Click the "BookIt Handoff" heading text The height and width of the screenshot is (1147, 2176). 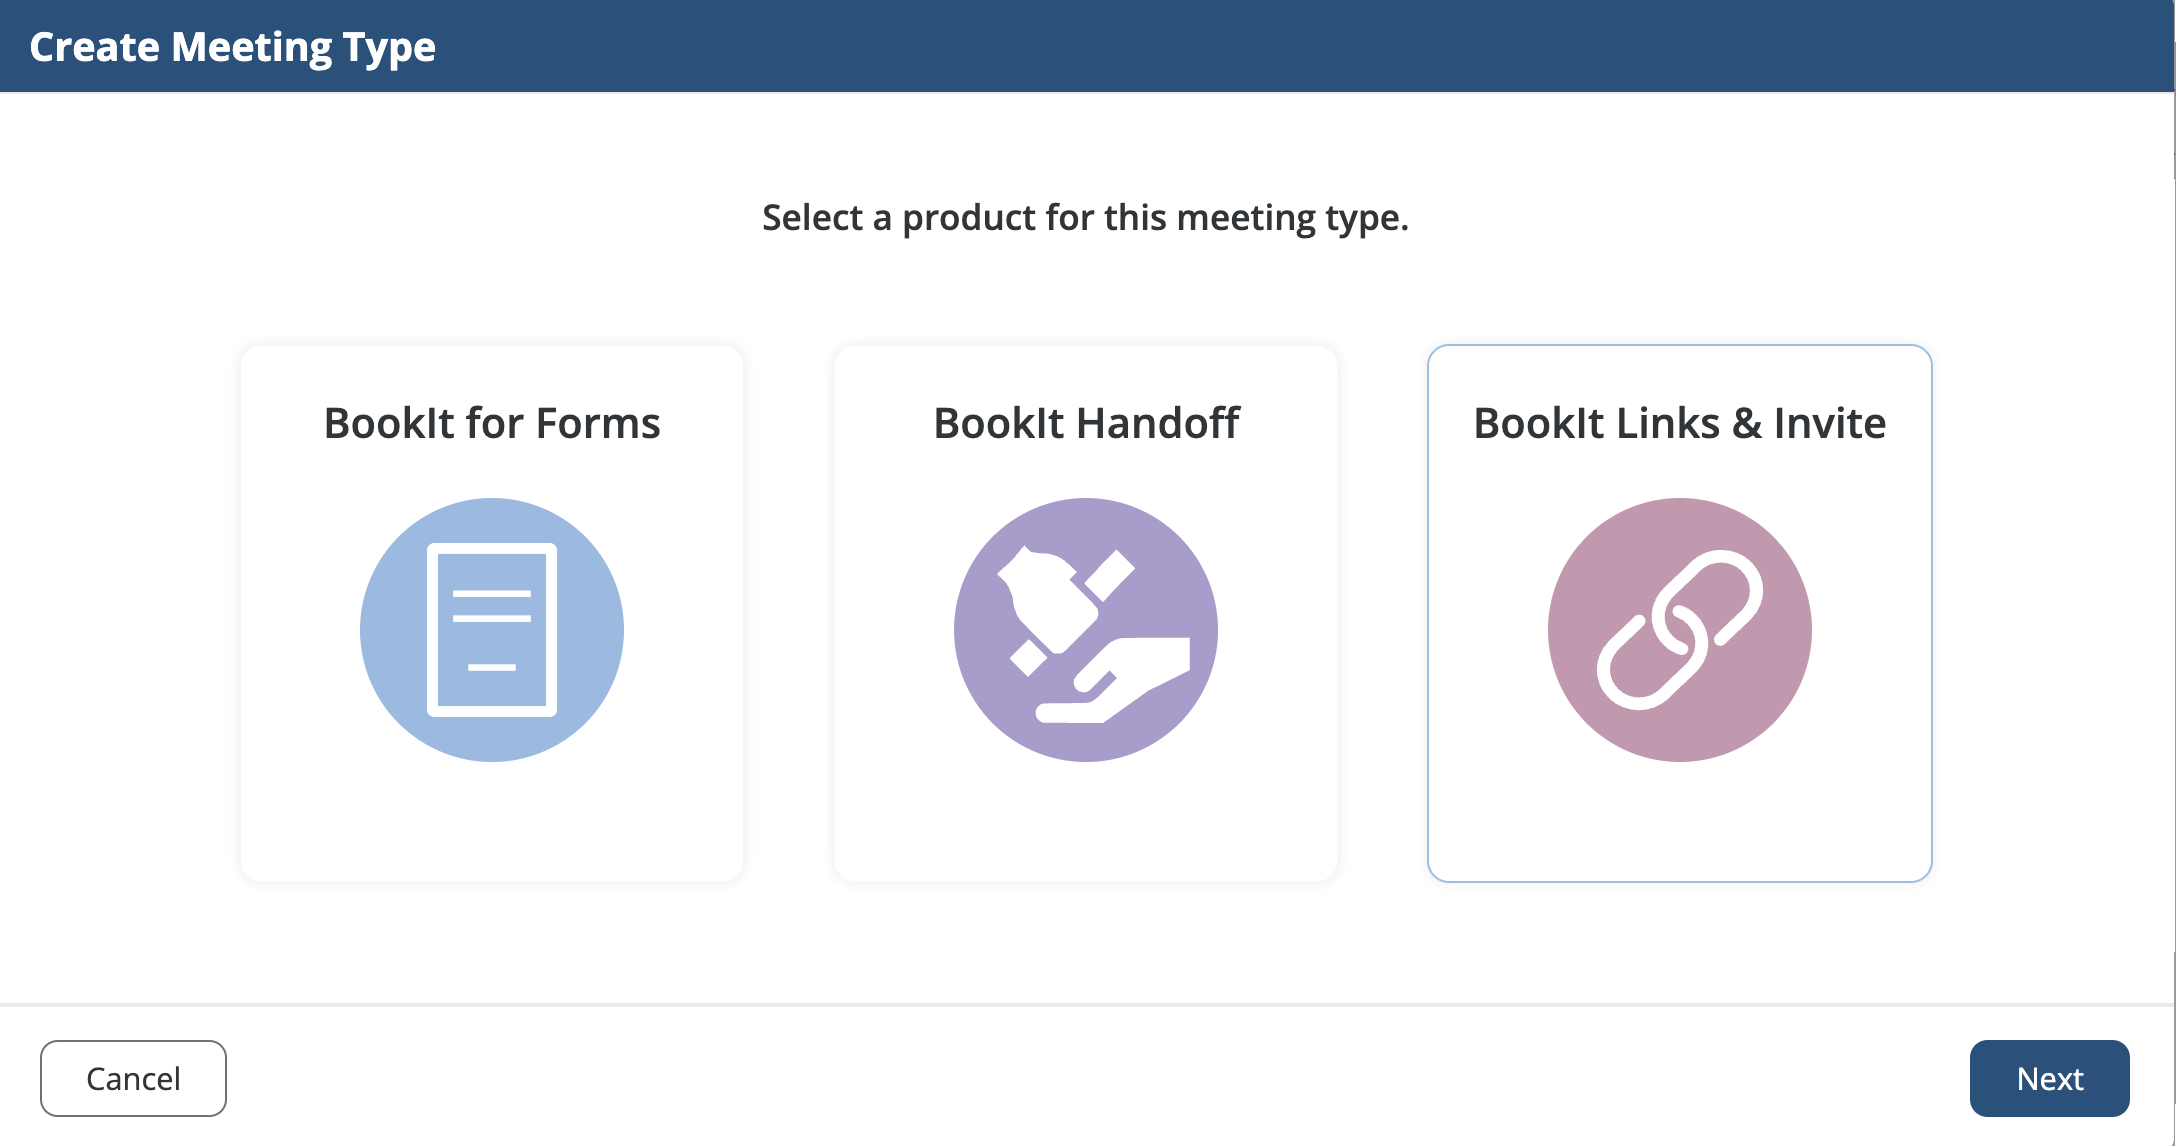[1086, 424]
